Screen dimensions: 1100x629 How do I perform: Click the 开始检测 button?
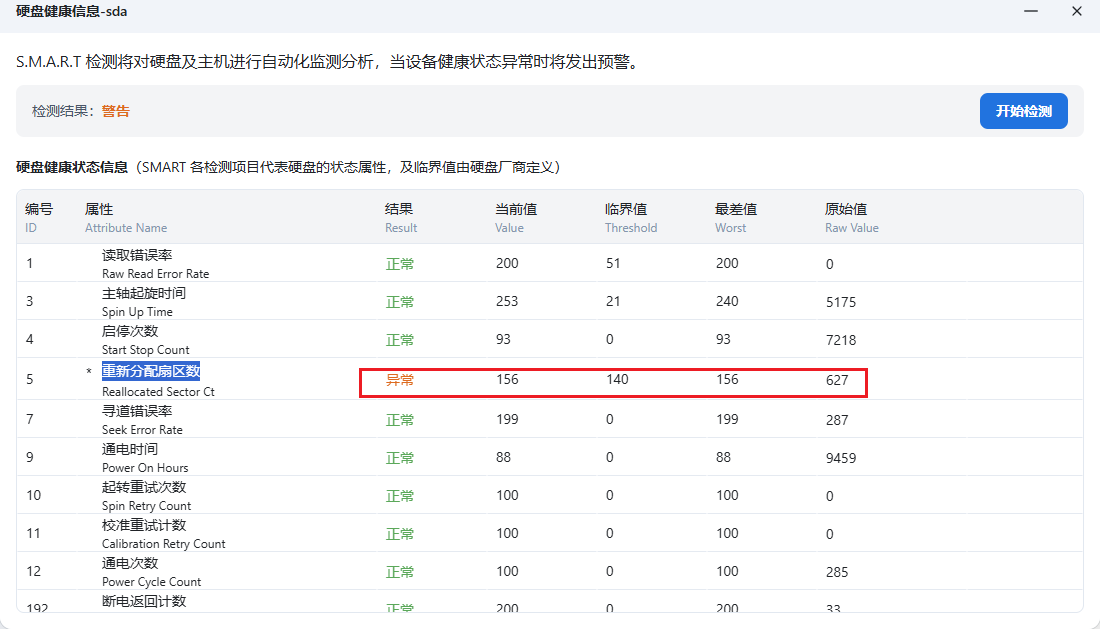[1023, 111]
